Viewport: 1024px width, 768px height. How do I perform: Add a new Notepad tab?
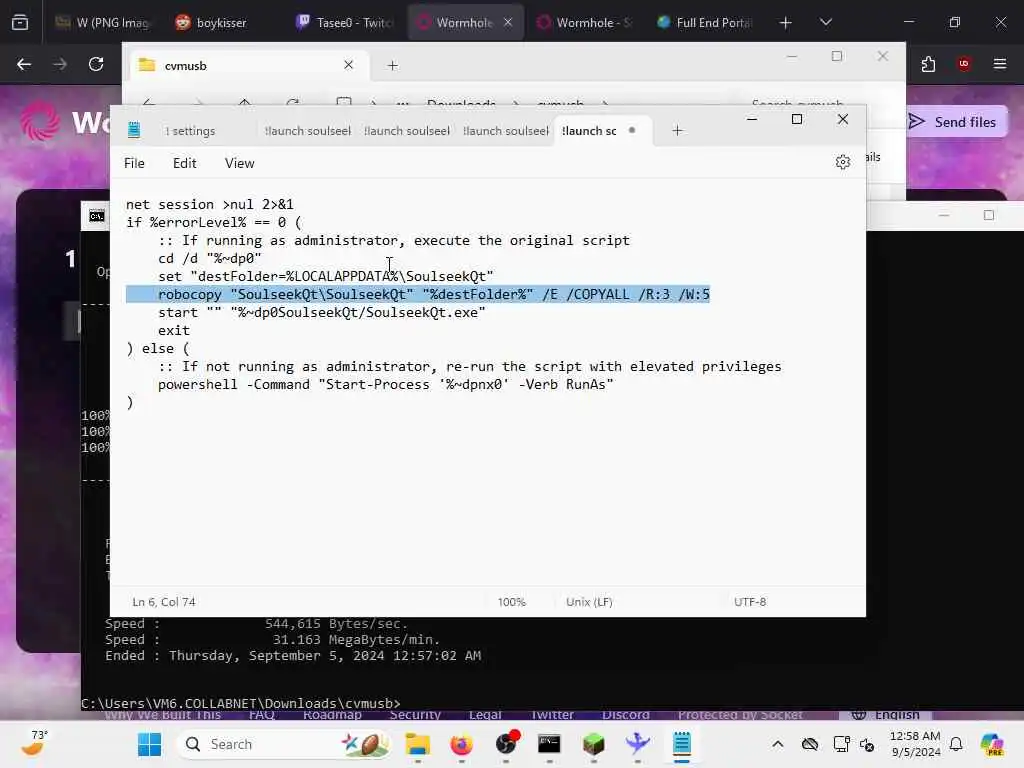[x=677, y=131]
